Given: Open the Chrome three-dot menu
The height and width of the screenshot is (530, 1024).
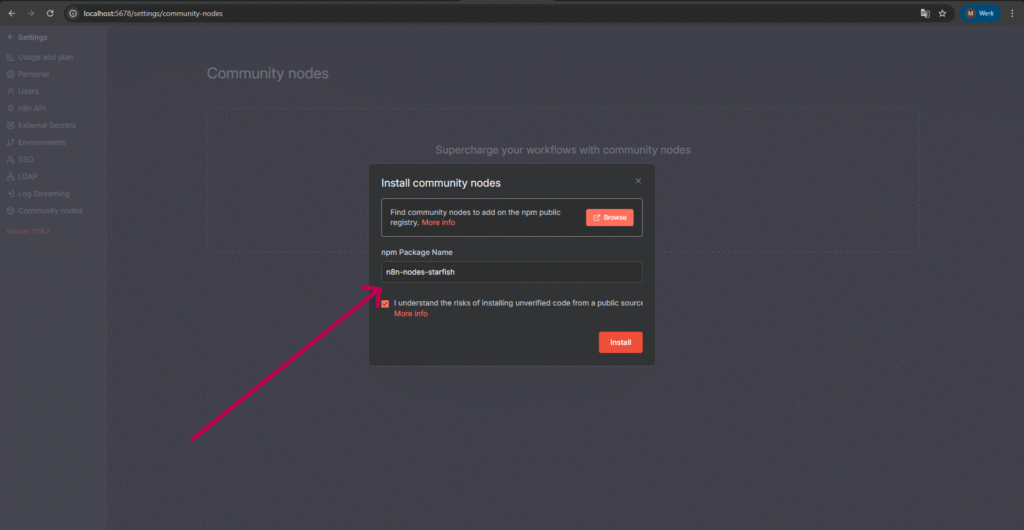Looking at the screenshot, I should [1012, 13].
